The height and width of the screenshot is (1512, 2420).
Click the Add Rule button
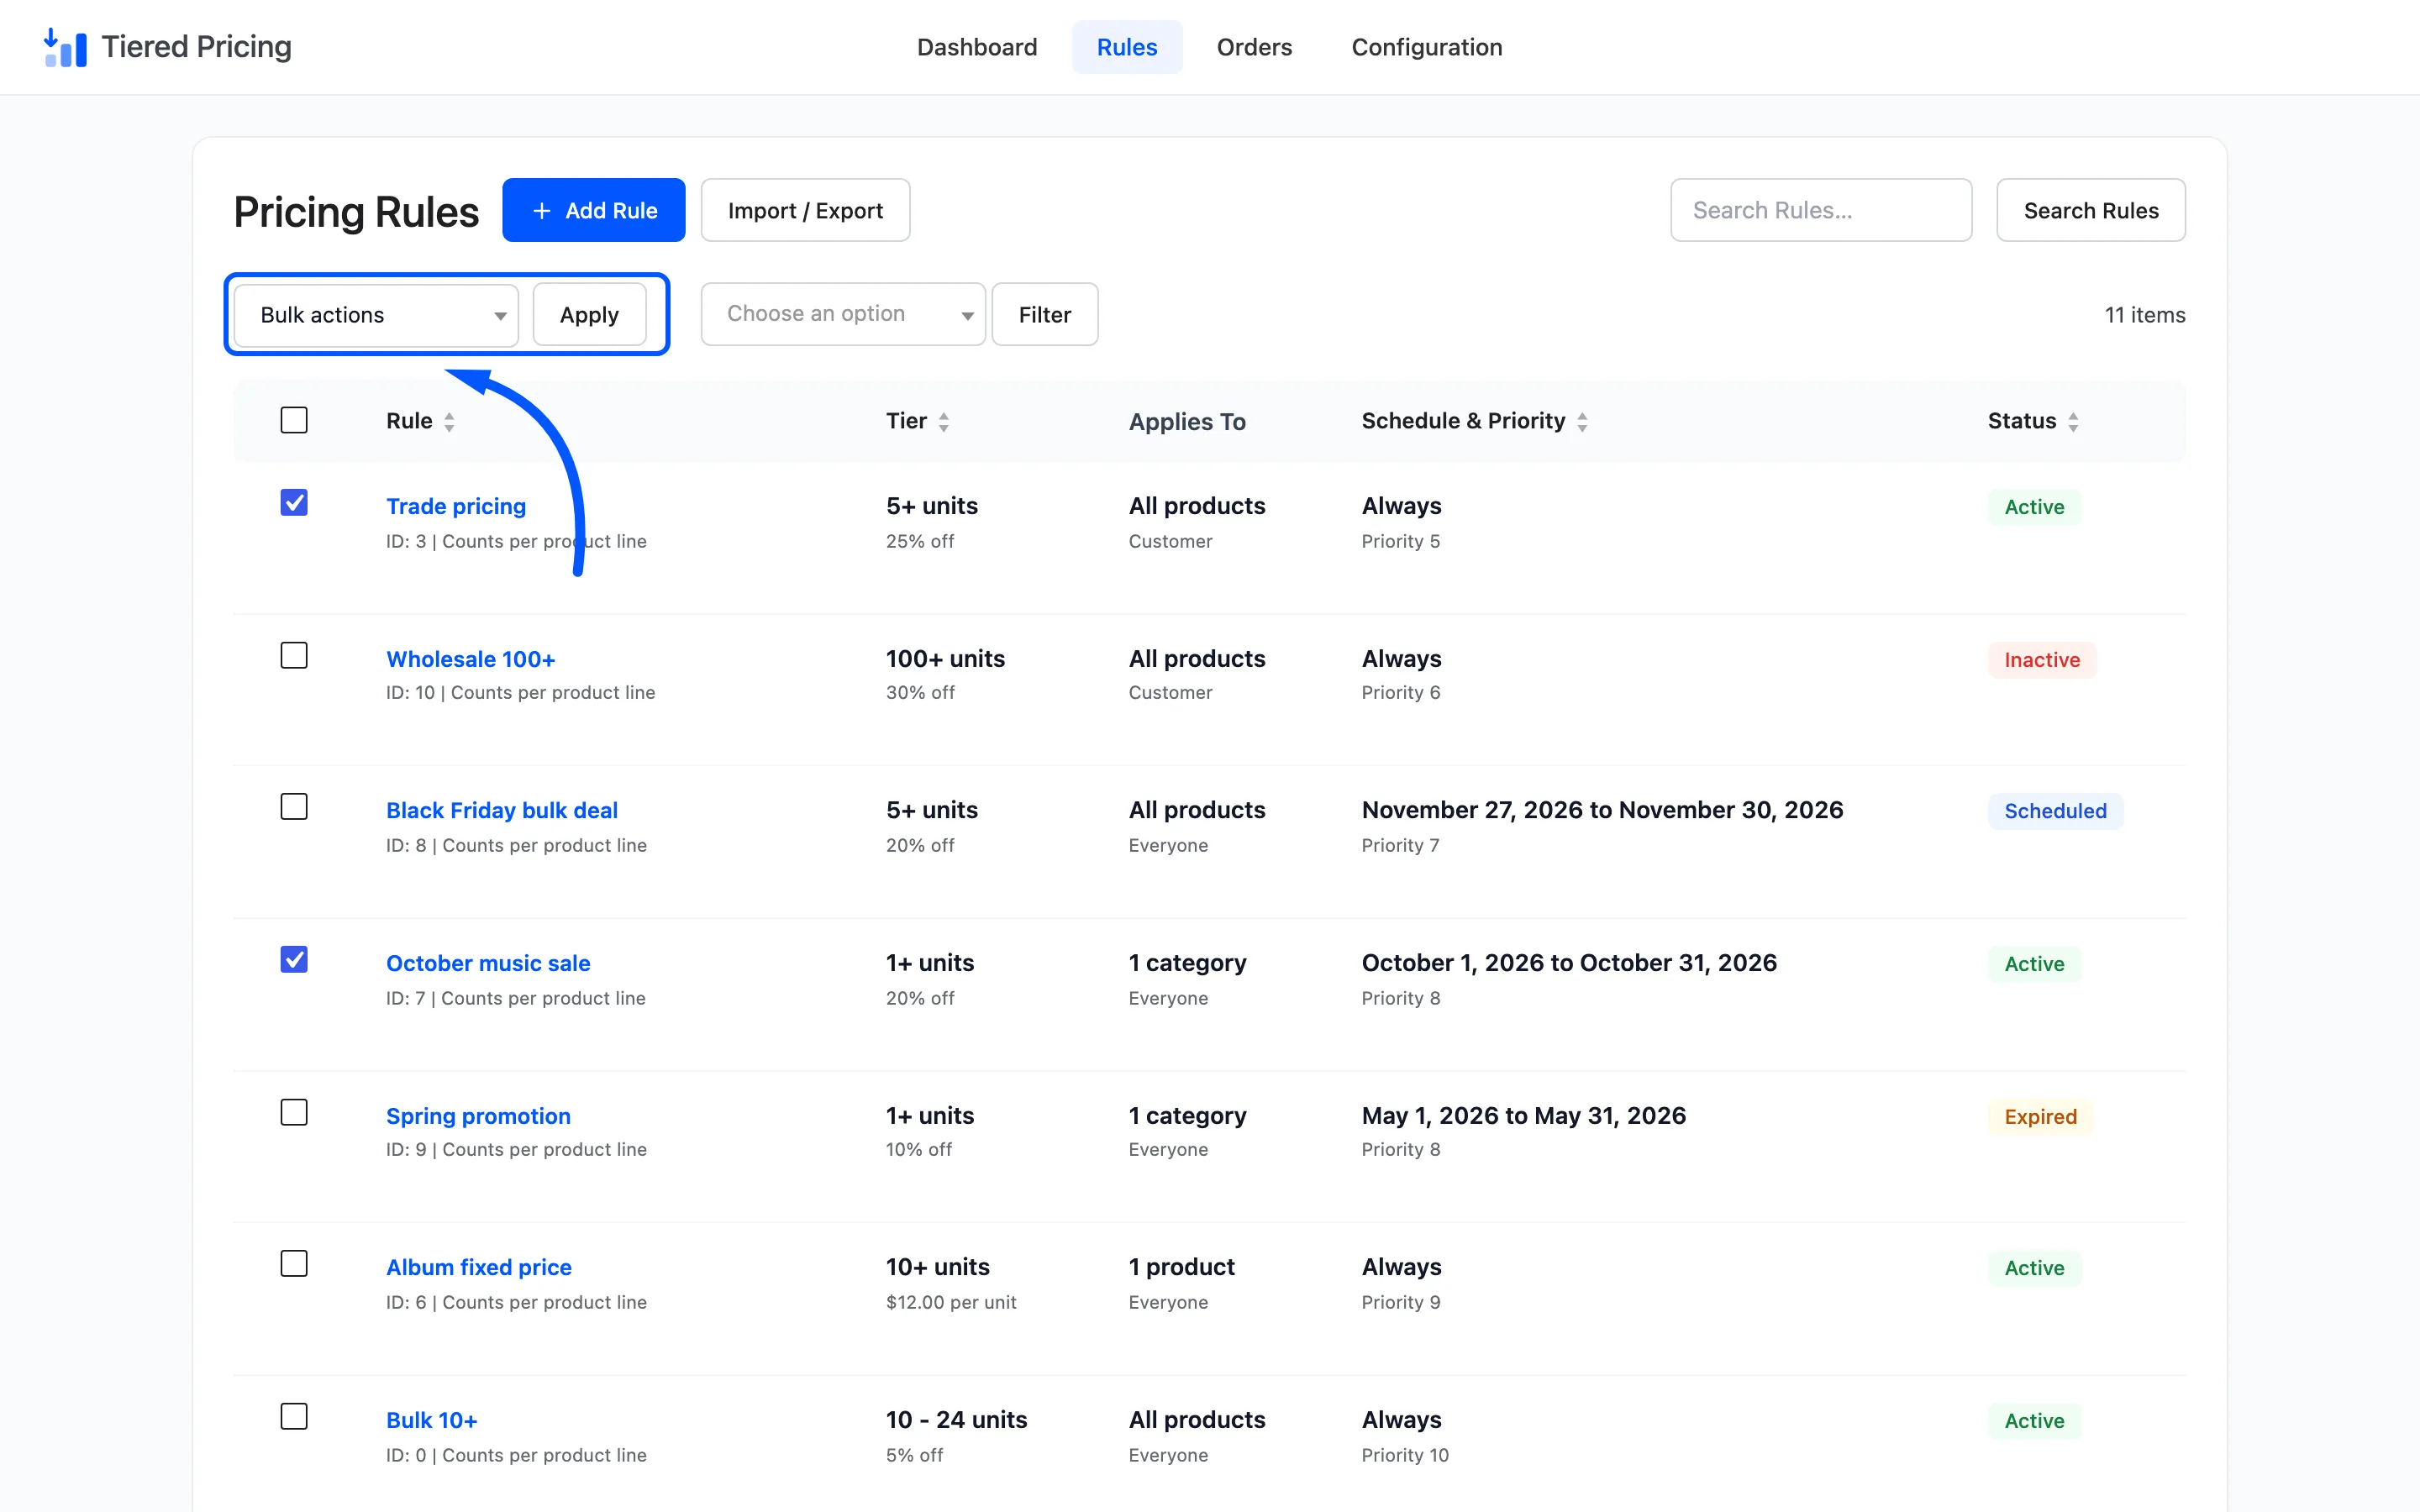[594, 210]
